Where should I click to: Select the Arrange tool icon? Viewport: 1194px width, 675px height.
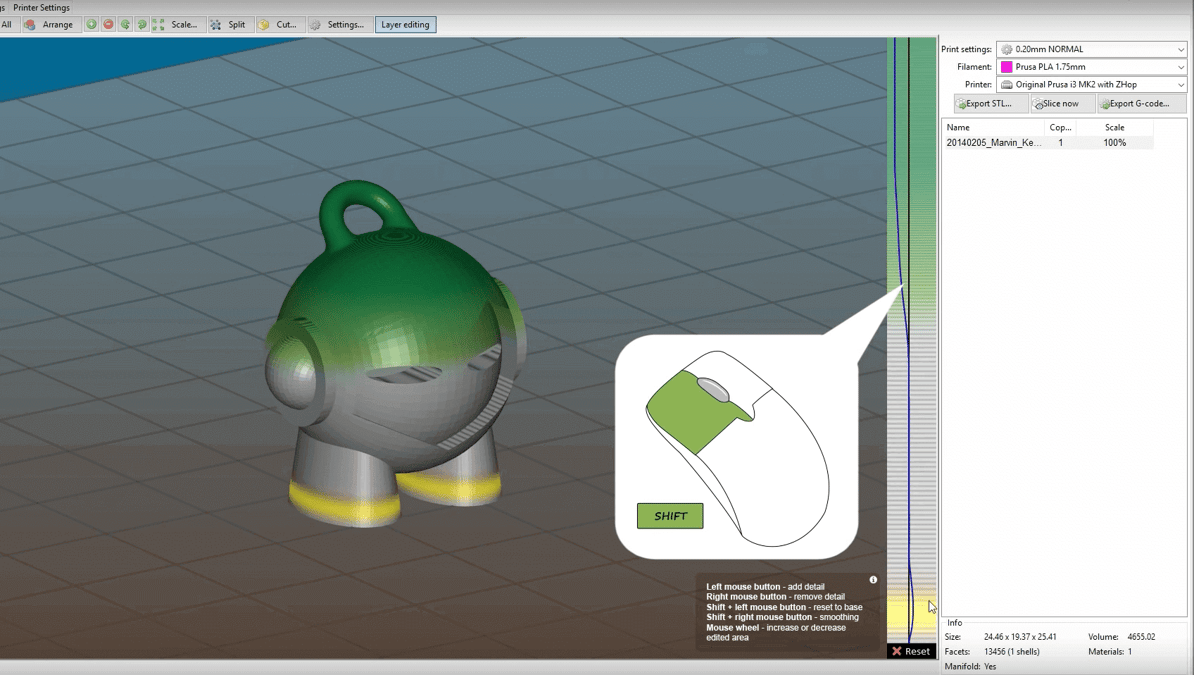pos(31,24)
